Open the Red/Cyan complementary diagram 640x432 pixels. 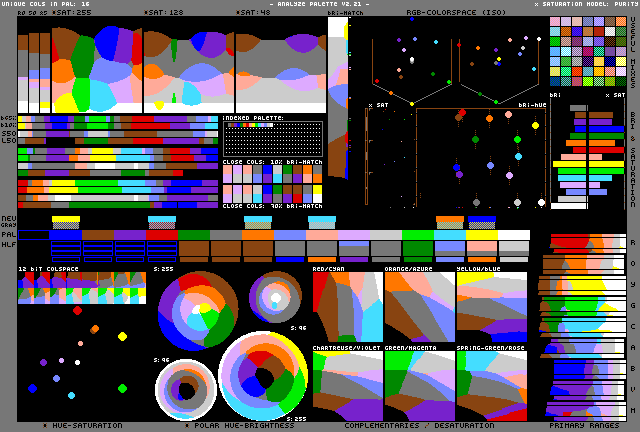(347, 305)
